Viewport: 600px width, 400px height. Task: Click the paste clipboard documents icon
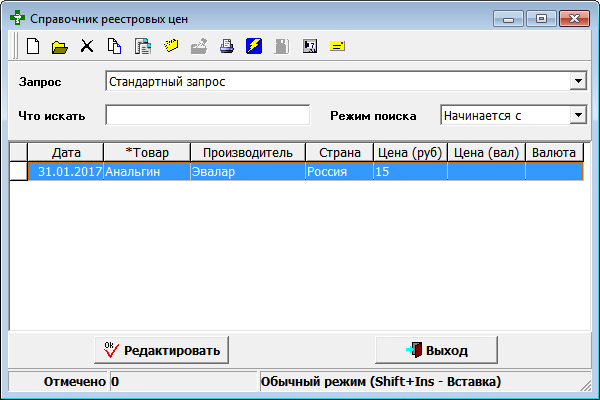click(x=143, y=46)
